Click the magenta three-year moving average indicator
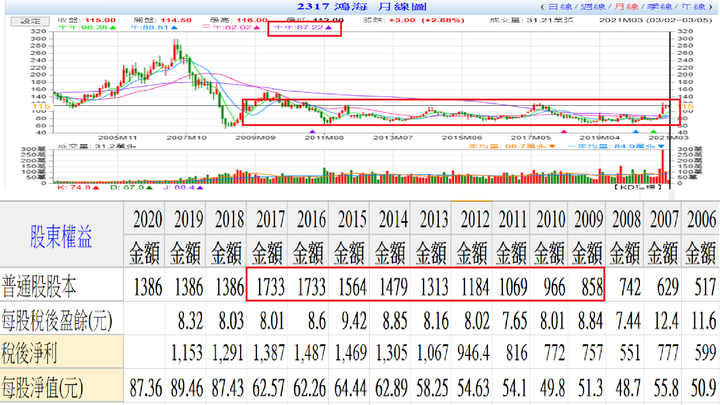This screenshot has height=405, width=720. tap(231, 28)
